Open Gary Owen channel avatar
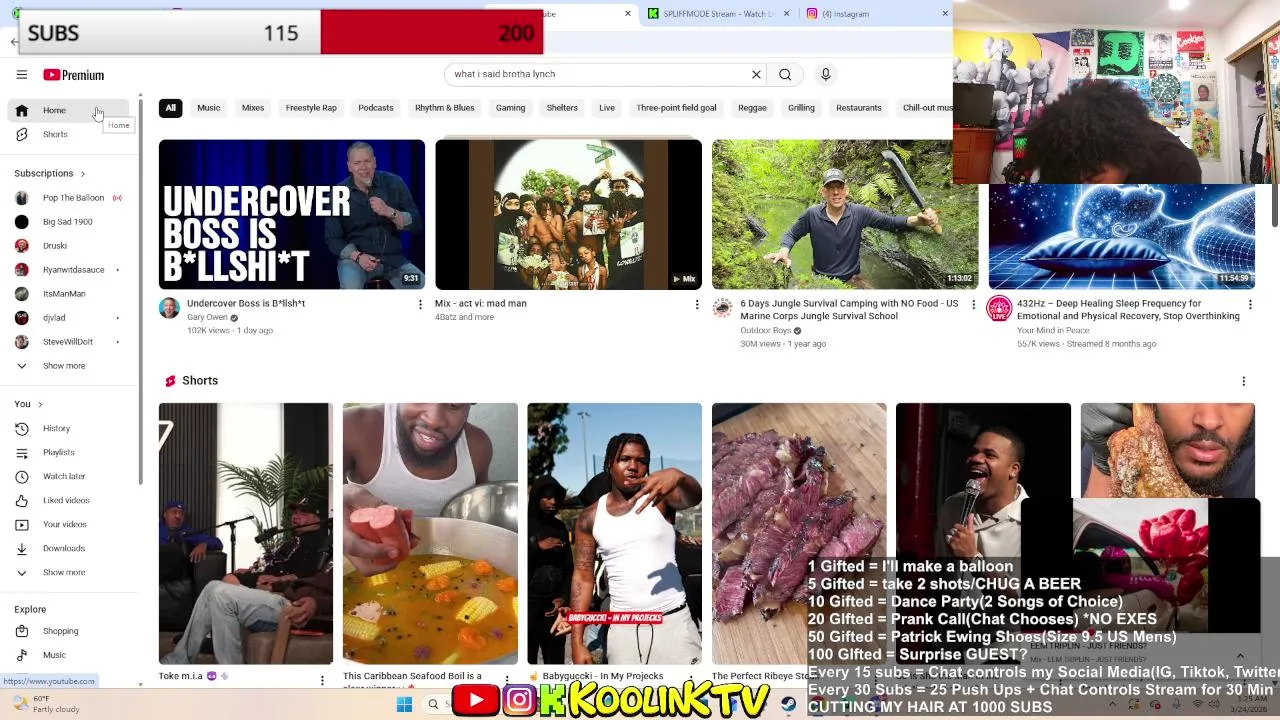1280x720 pixels. [x=169, y=308]
